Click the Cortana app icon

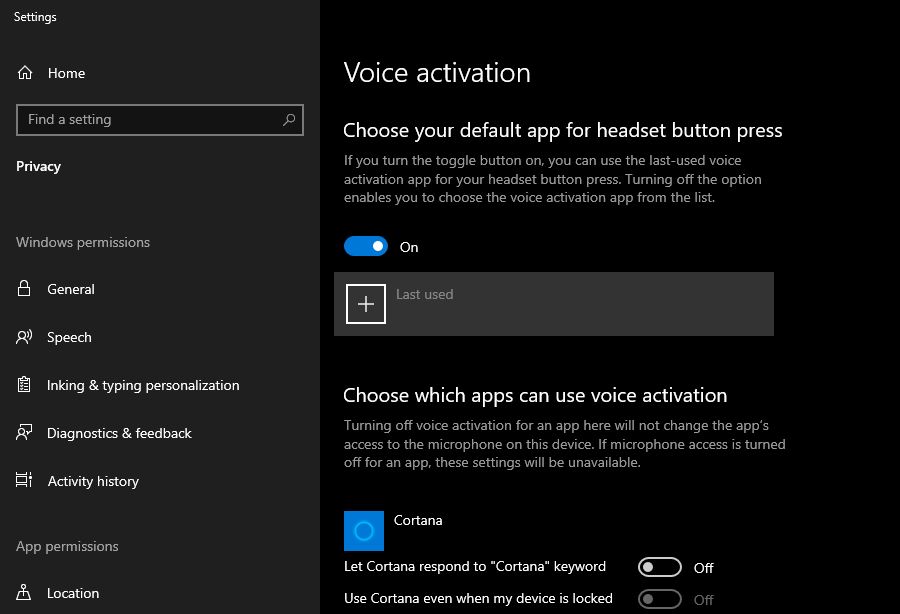click(x=364, y=531)
